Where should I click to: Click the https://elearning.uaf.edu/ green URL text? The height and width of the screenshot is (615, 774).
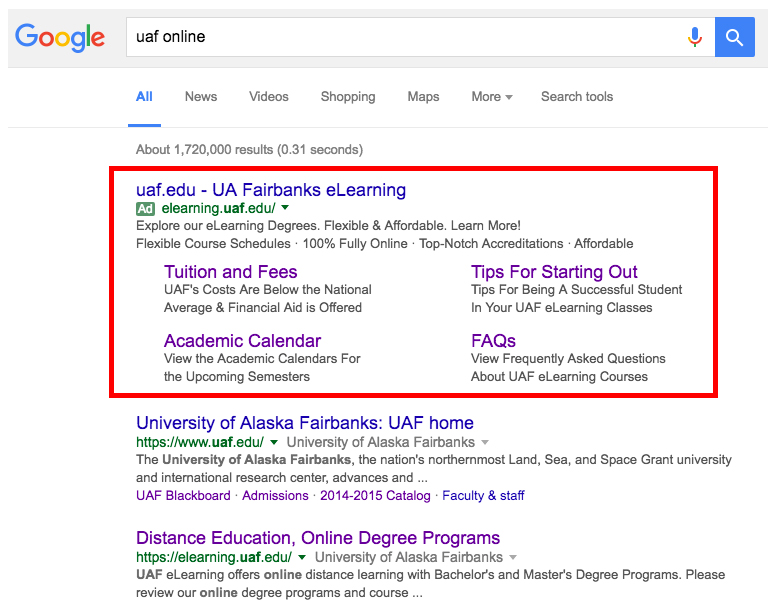(214, 557)
